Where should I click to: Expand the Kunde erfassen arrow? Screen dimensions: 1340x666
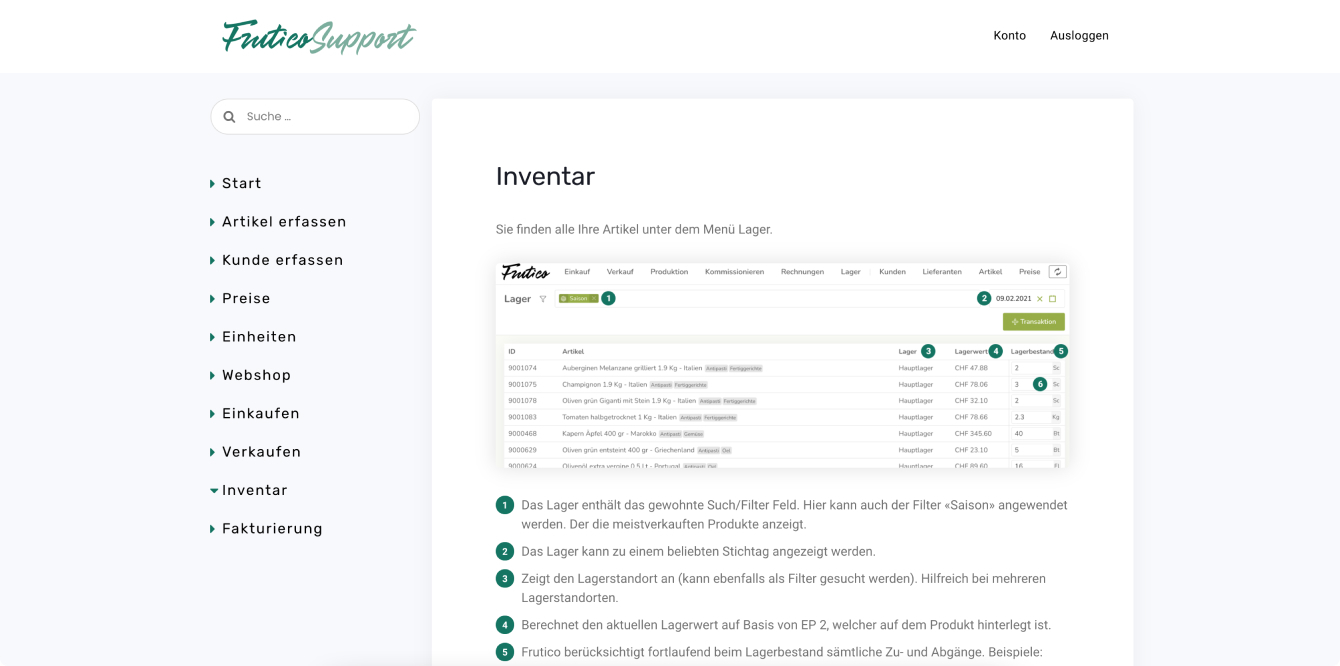(x=213, y=261)
